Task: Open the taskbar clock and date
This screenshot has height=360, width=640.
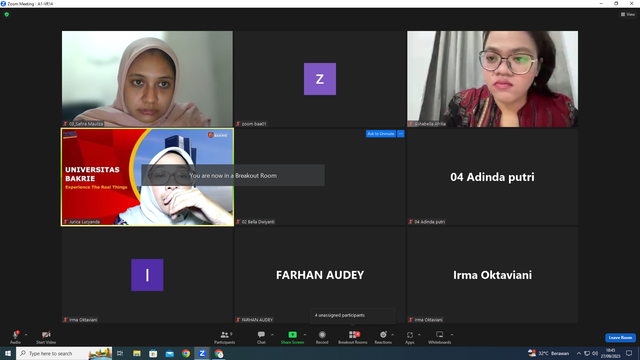Action: (610, 353)
